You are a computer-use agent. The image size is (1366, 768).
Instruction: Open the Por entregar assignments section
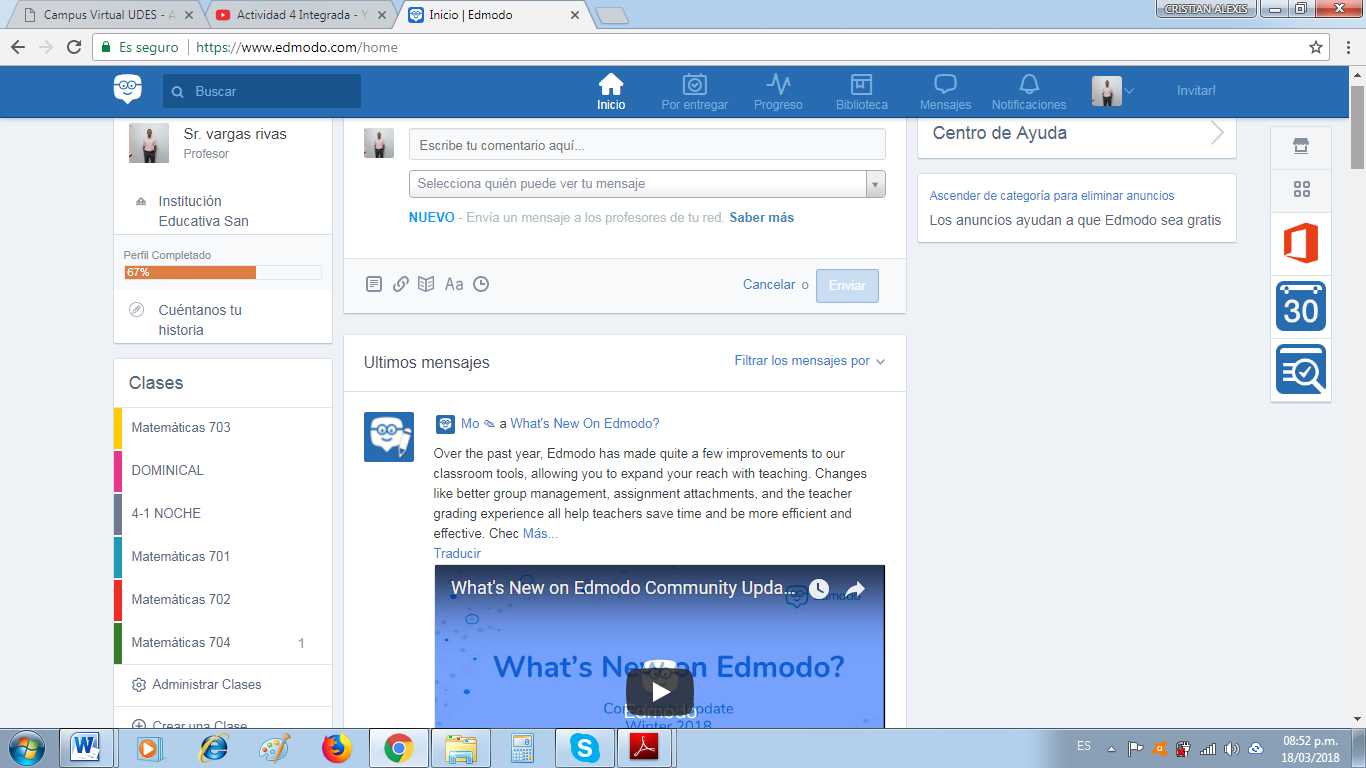coord(694,90)
